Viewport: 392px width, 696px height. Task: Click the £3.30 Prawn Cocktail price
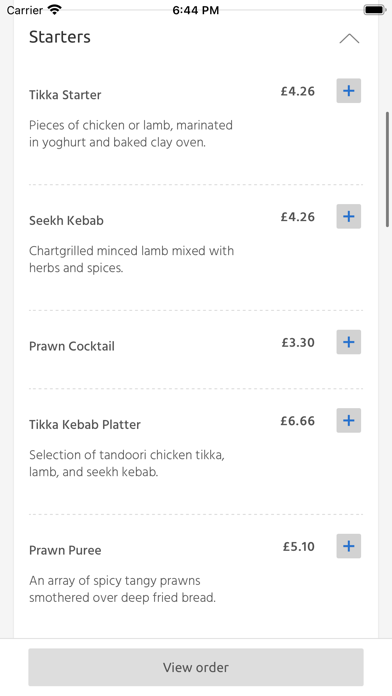click(x=298, y=343)
